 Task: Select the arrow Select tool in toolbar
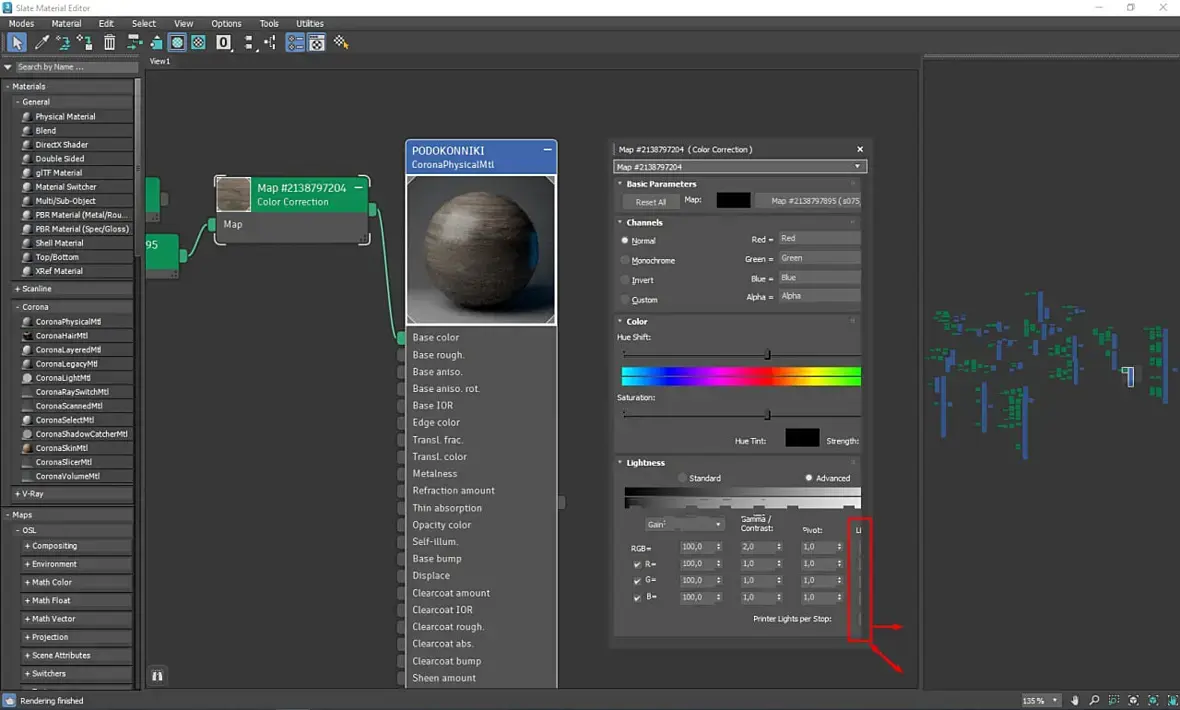17,43
